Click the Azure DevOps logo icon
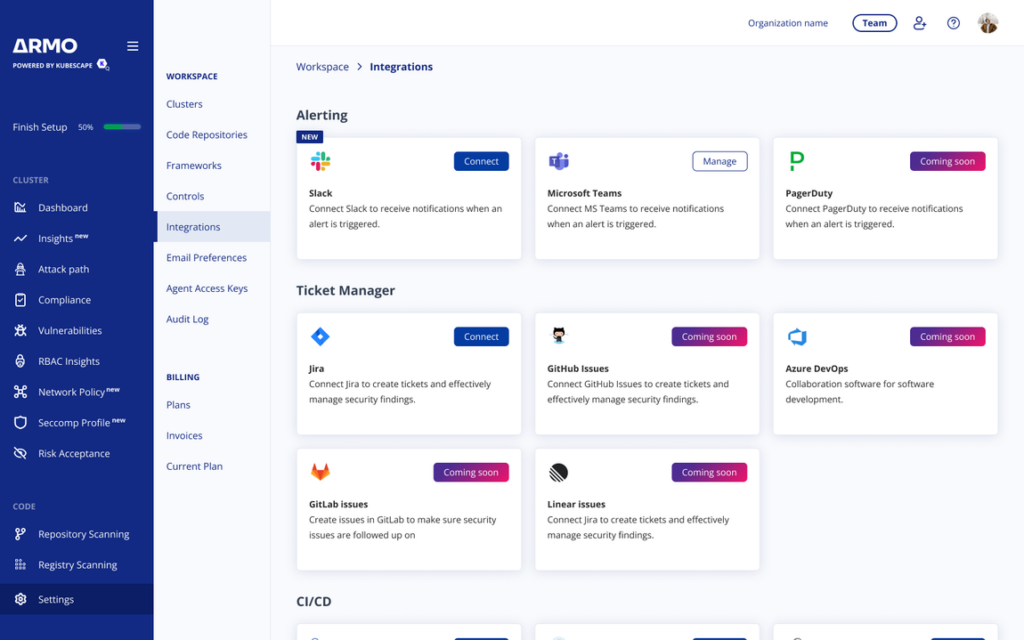This screenshot has height=640, width=1024. [x=797, y=337]
